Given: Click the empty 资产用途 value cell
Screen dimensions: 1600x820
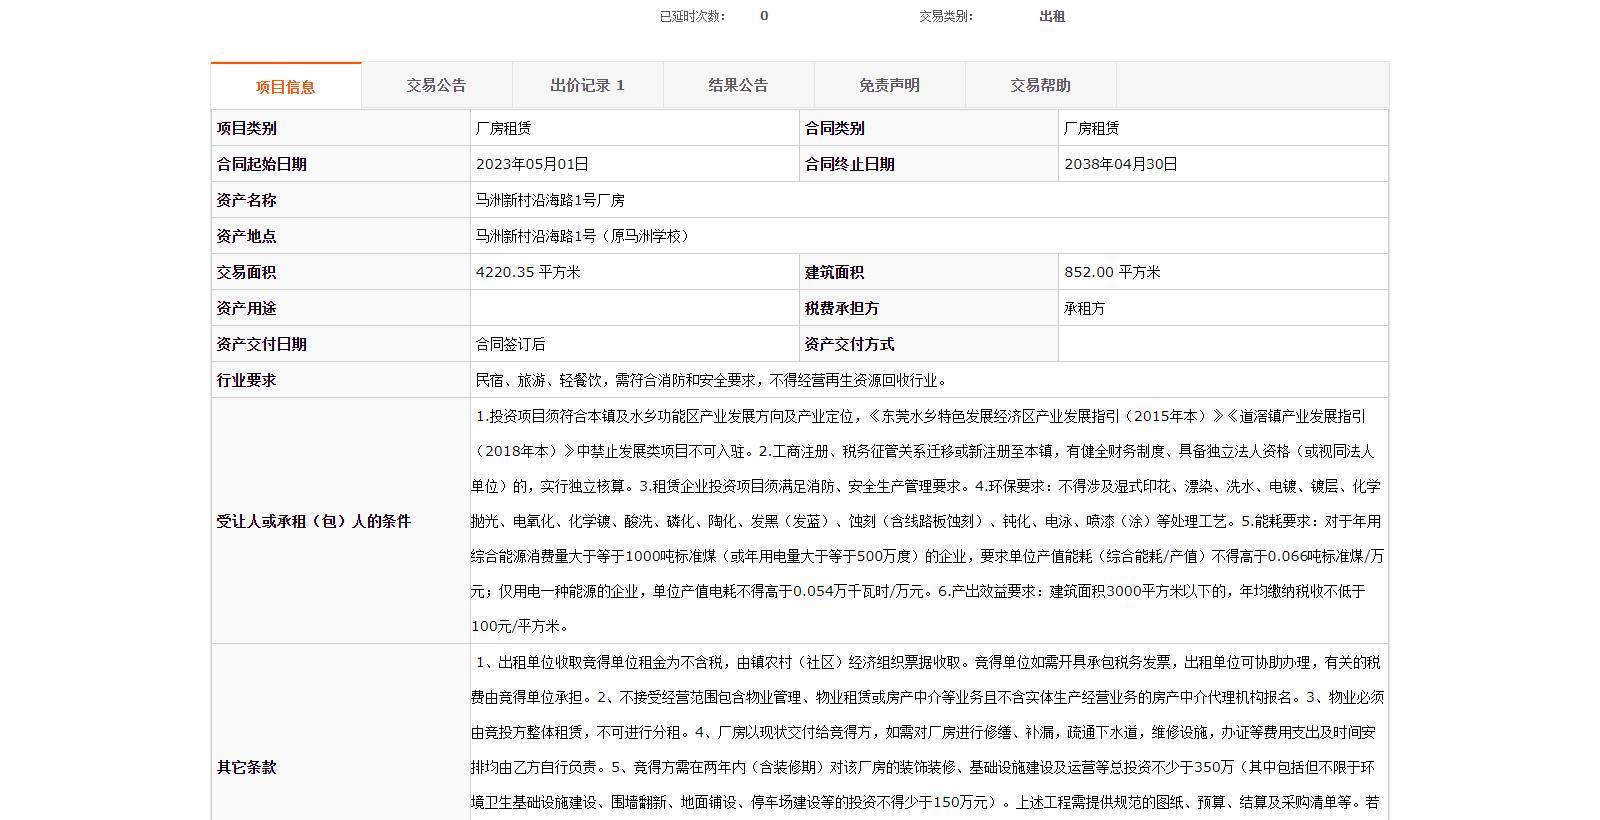Looking at the screenshot, I should [x=634, y=308].
